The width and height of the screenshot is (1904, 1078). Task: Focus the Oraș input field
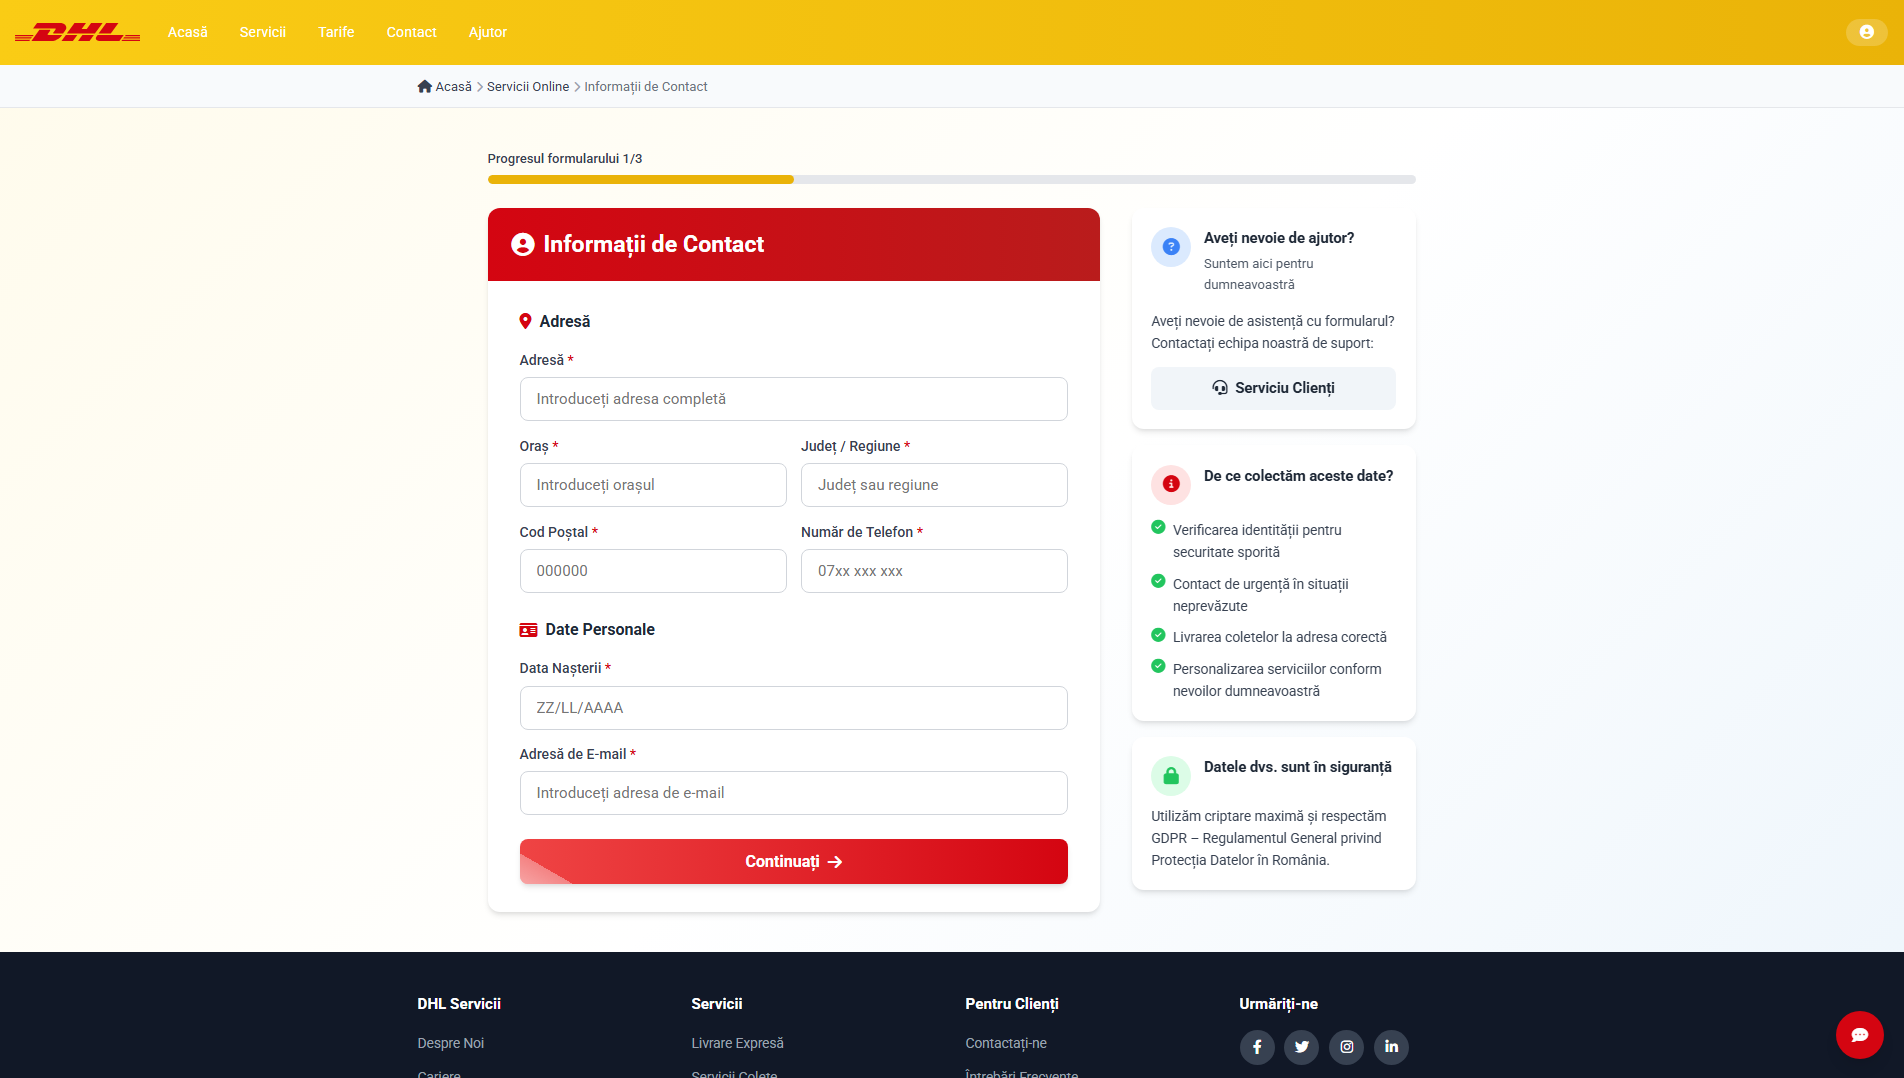coord(653,485)
